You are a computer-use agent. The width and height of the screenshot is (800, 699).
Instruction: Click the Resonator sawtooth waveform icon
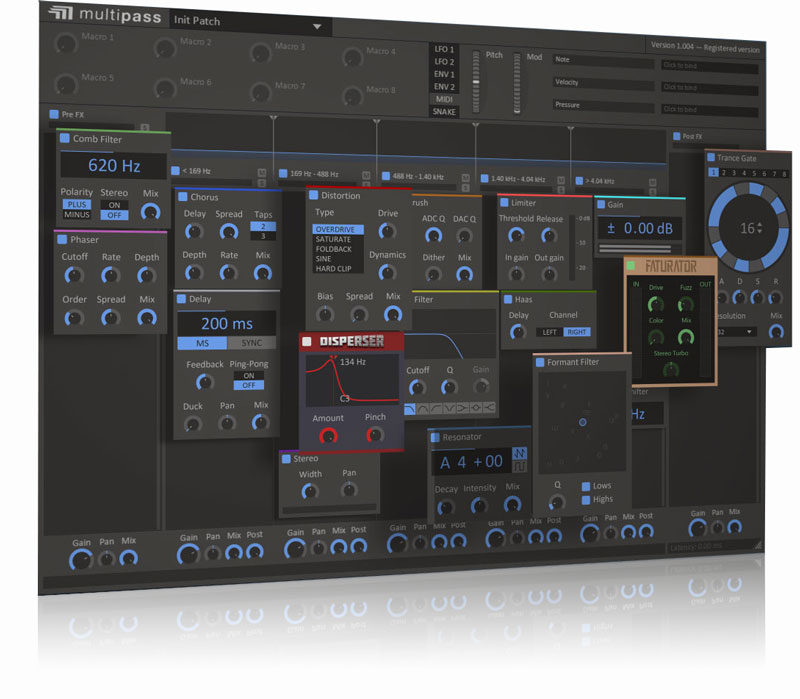(x=519, y=455)
